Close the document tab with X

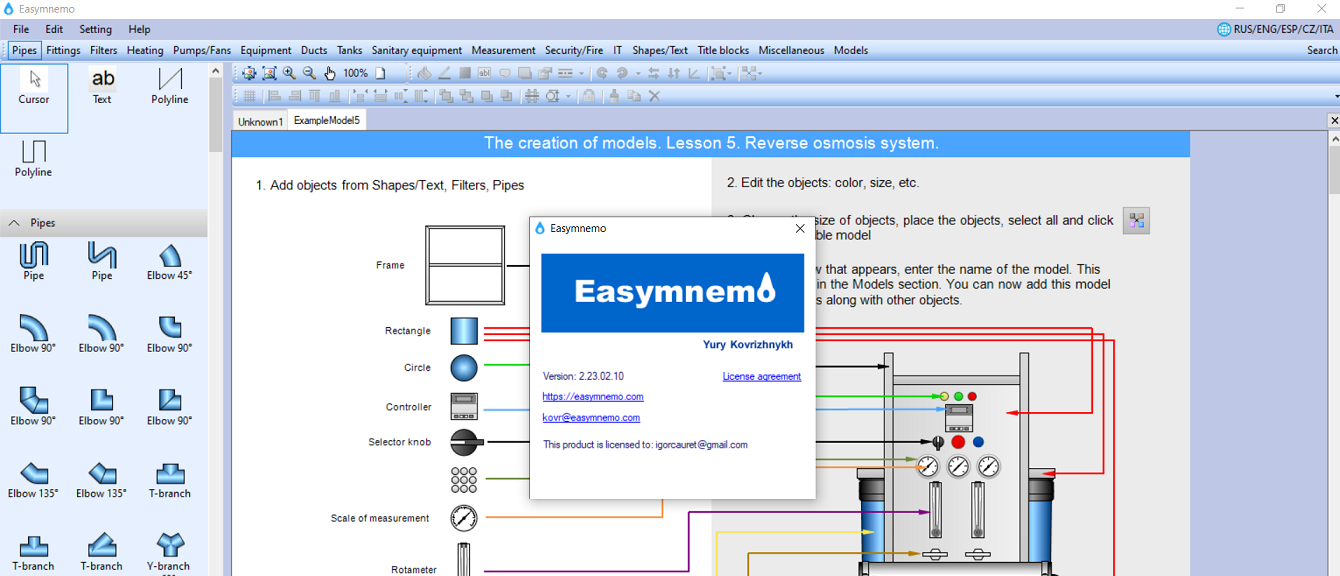[x=1334, y=120]
